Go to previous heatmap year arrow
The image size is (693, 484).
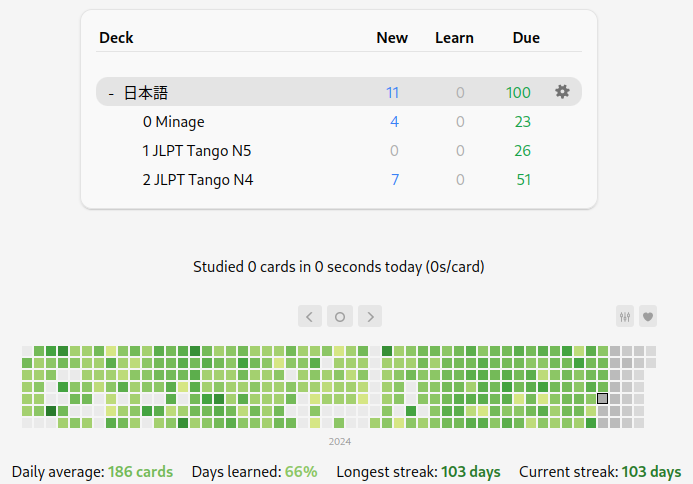pos(310,316)
